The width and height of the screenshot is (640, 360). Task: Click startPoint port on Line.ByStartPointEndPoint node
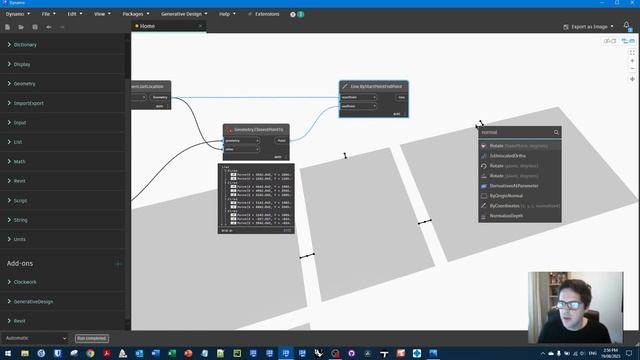[358, 98]
